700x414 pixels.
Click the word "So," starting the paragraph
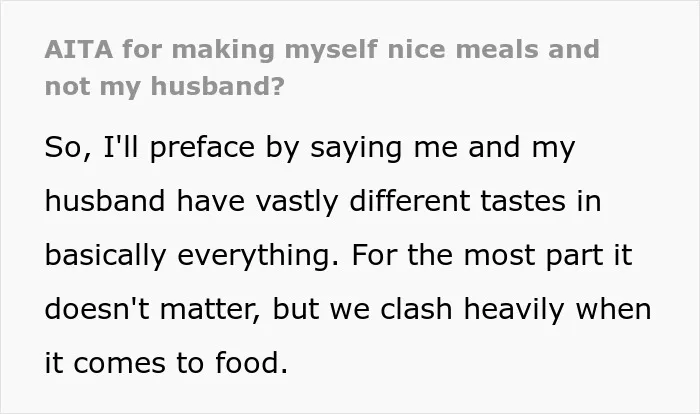68,148
